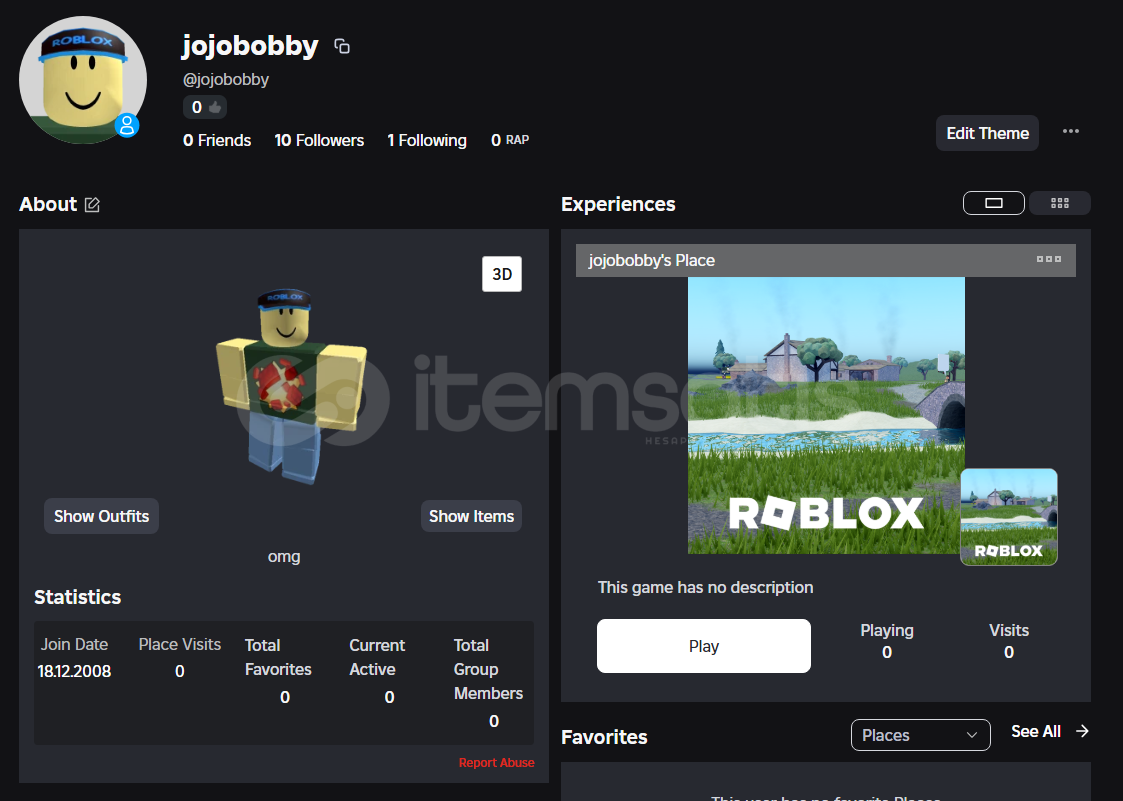Screen dimensions: 1123x801
Task: Open the profile three-dots more menu
Action: coord(1071,131)
